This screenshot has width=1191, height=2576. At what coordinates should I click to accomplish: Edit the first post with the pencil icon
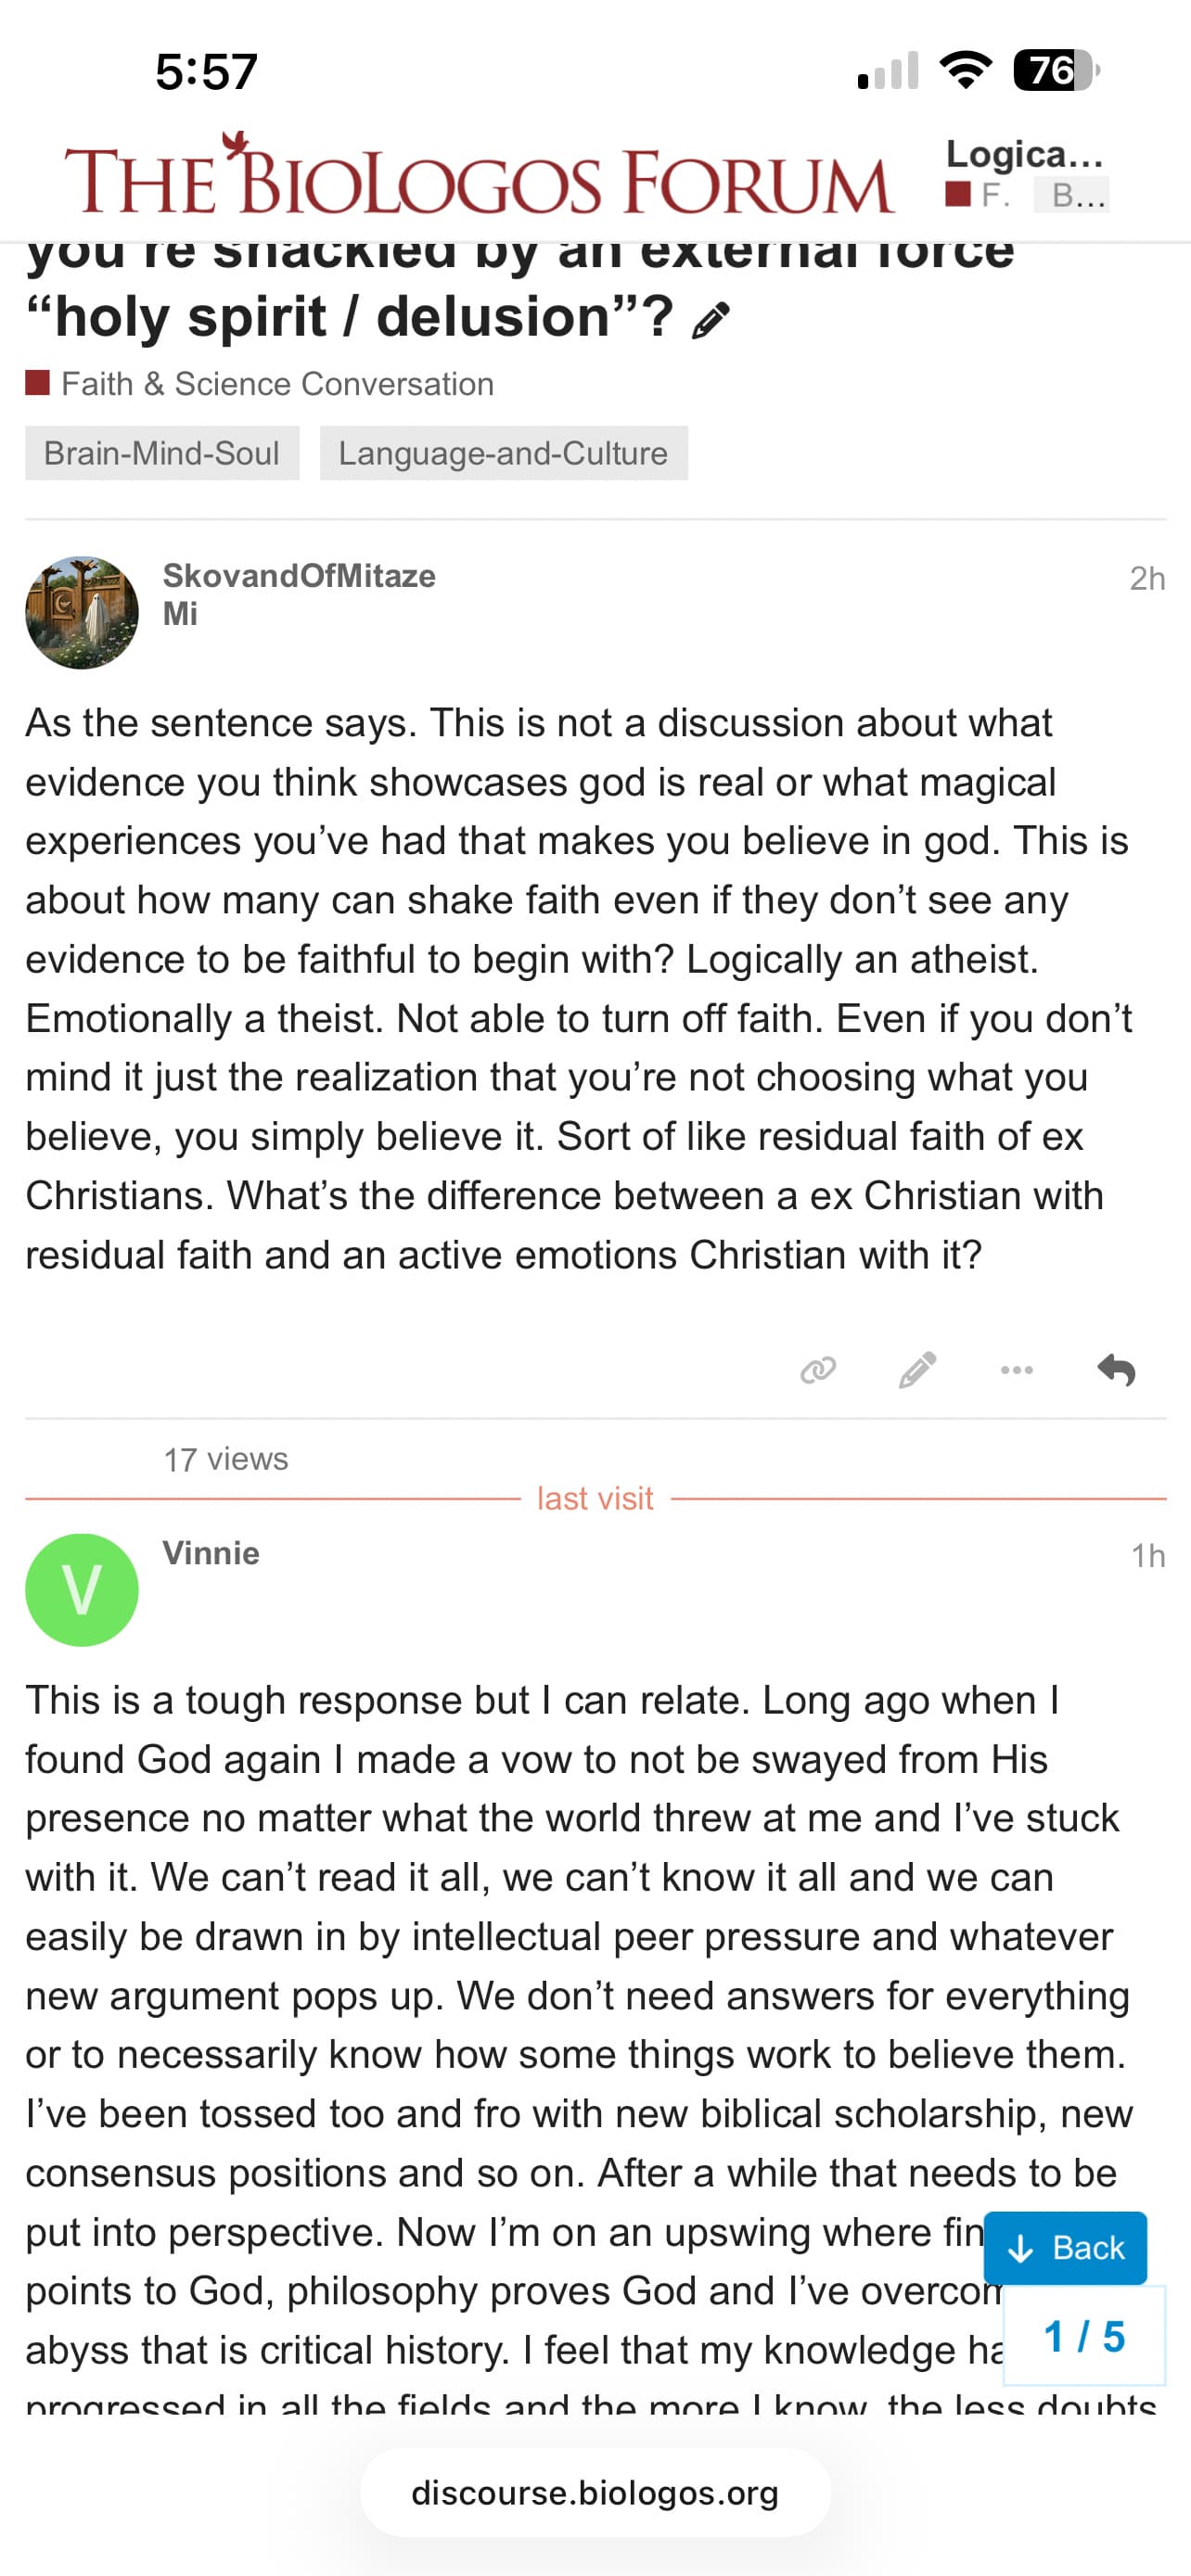(x=917, y=1369)
